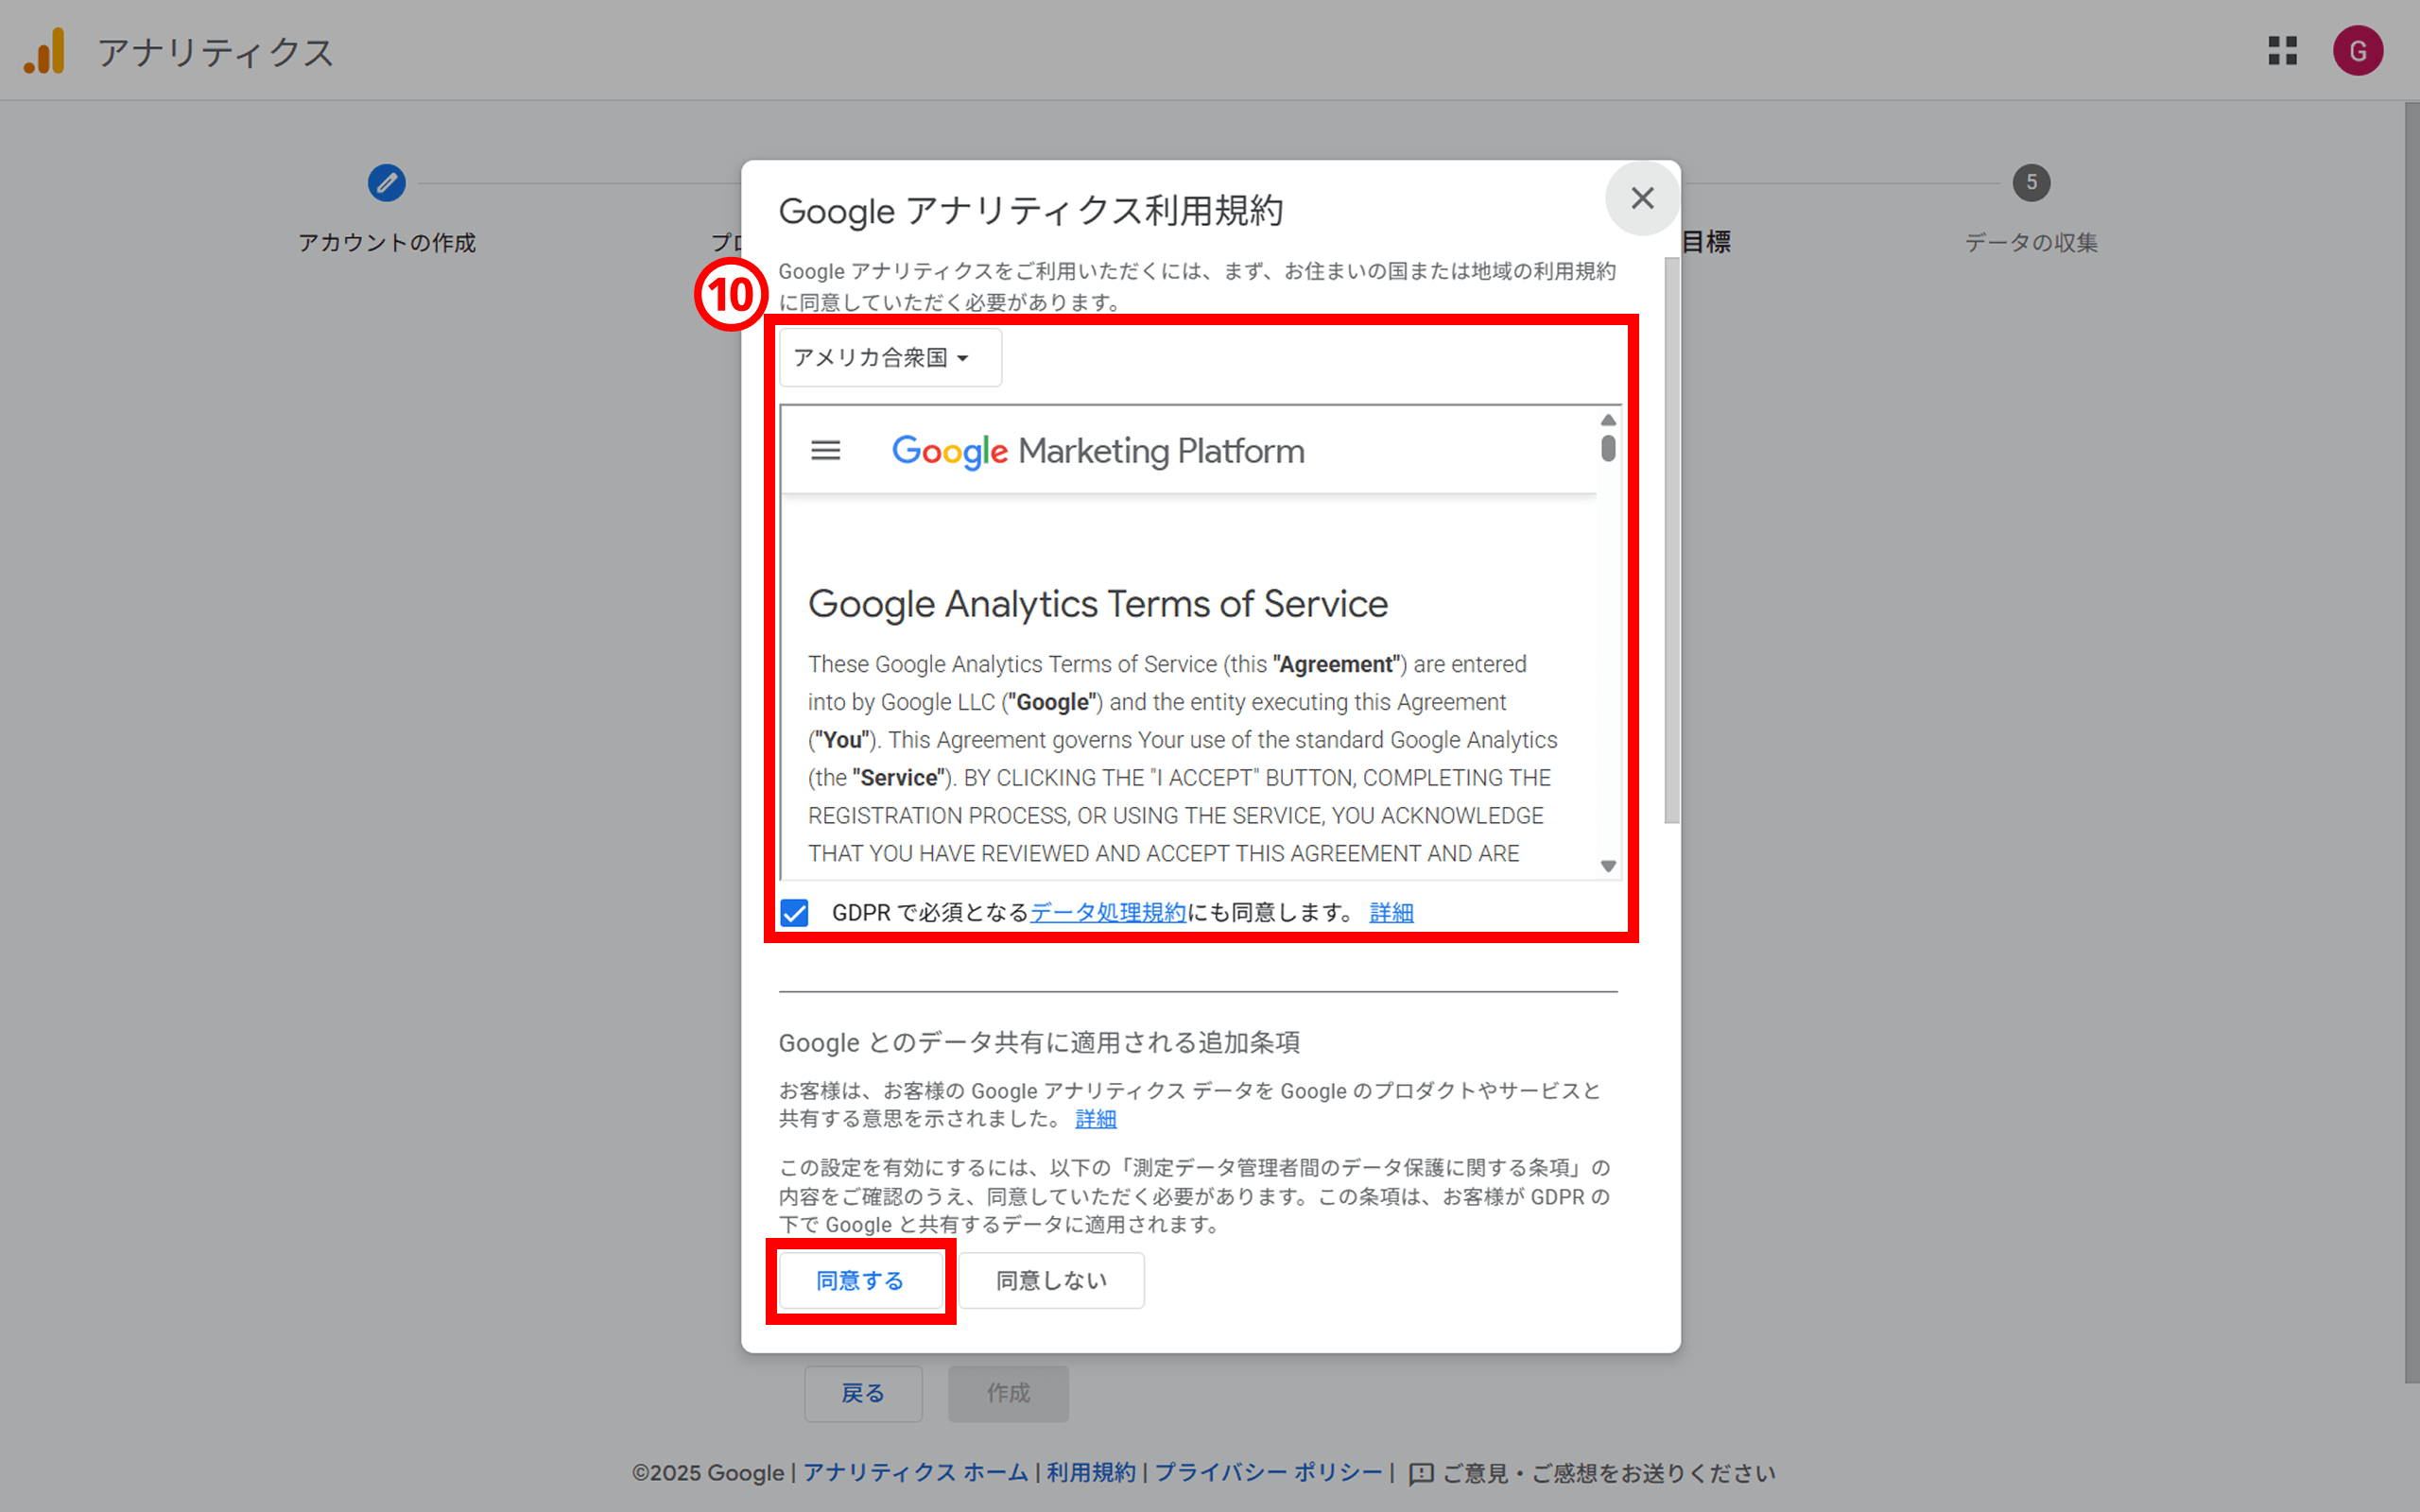Open アナリティクス ホーム footer link
2420x1512 pixels.
[x=915, y=1473]
